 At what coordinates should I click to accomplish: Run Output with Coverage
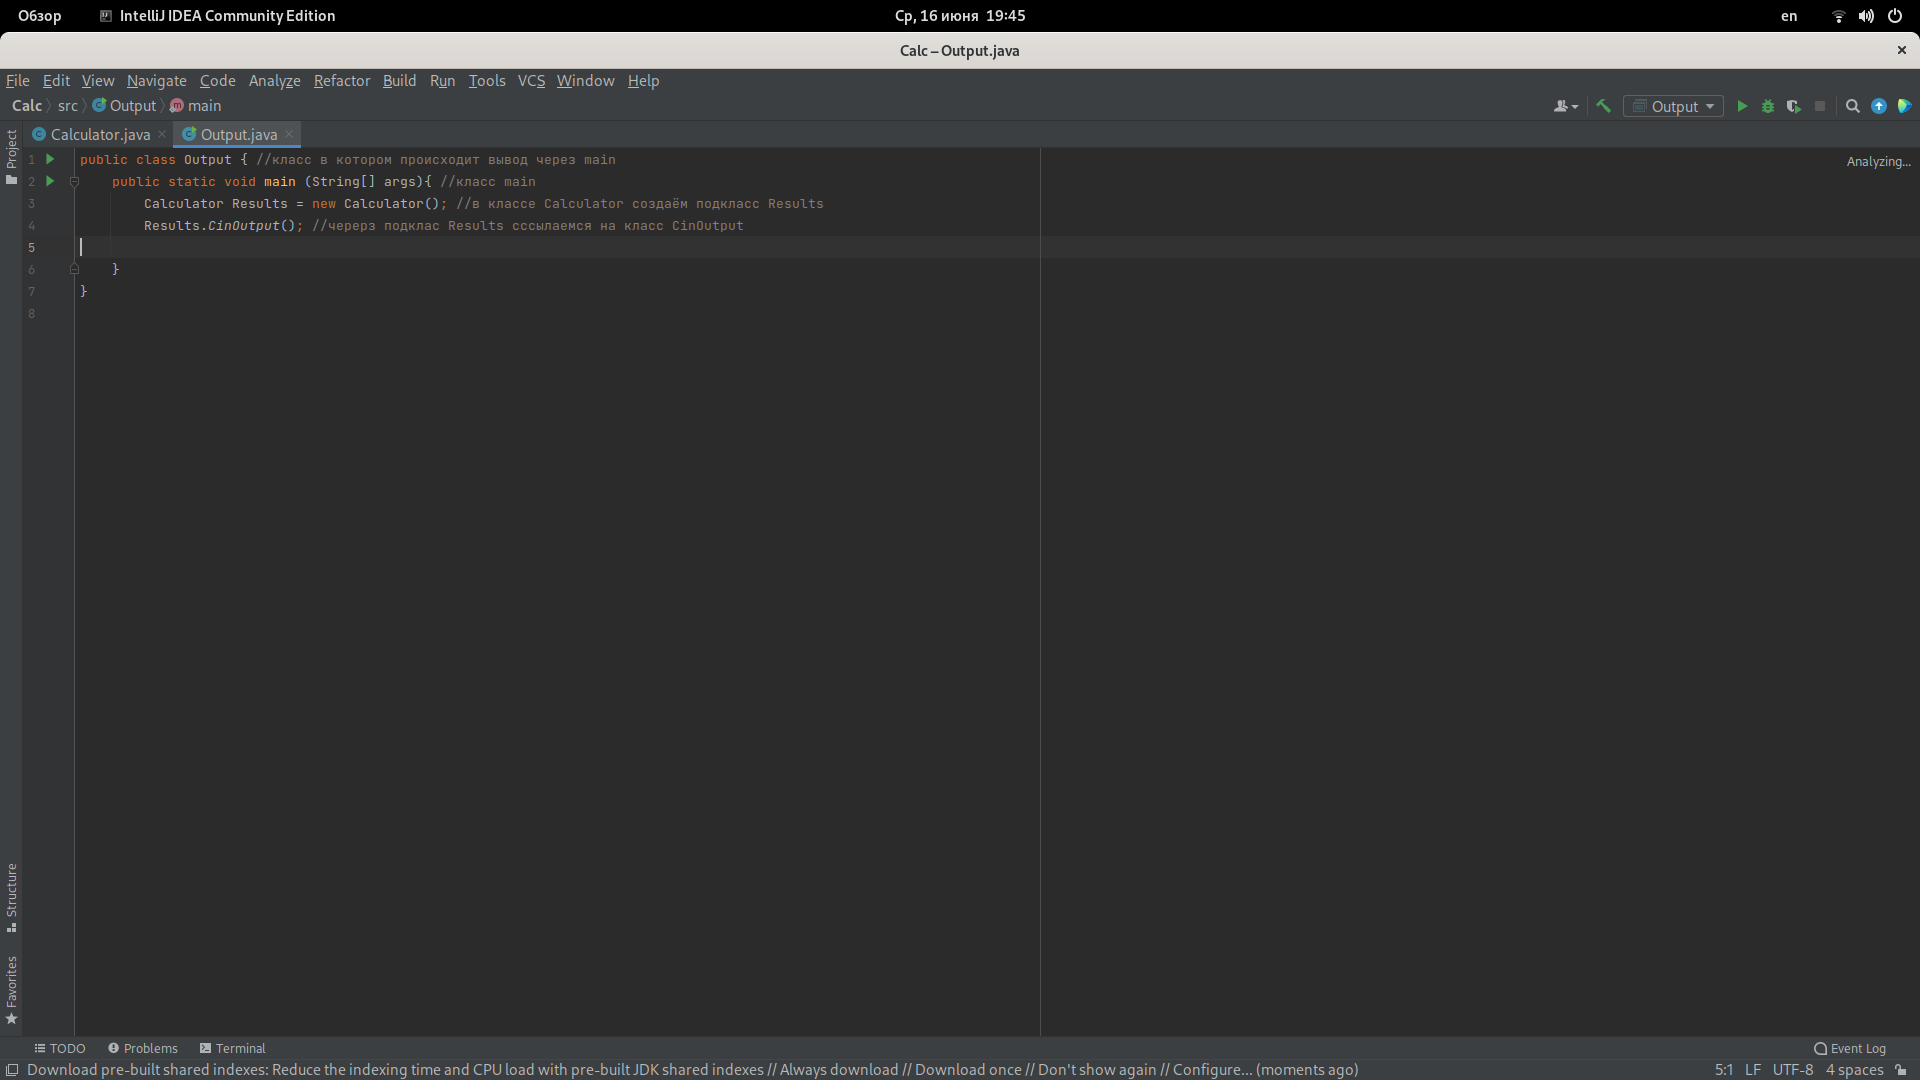click(1794, 106)
